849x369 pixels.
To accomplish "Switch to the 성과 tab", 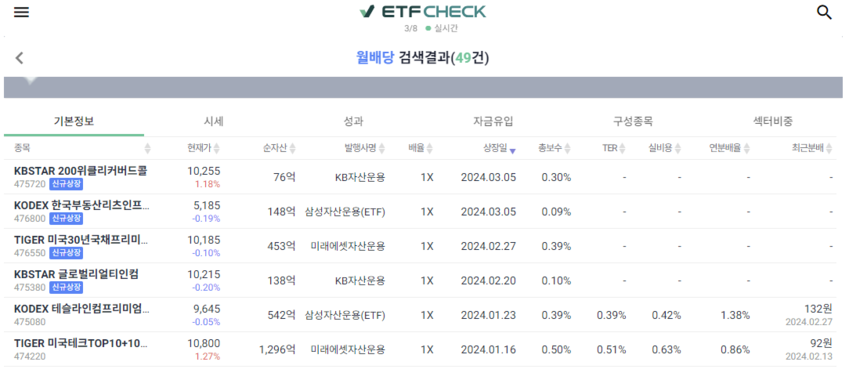I will 354,121.
